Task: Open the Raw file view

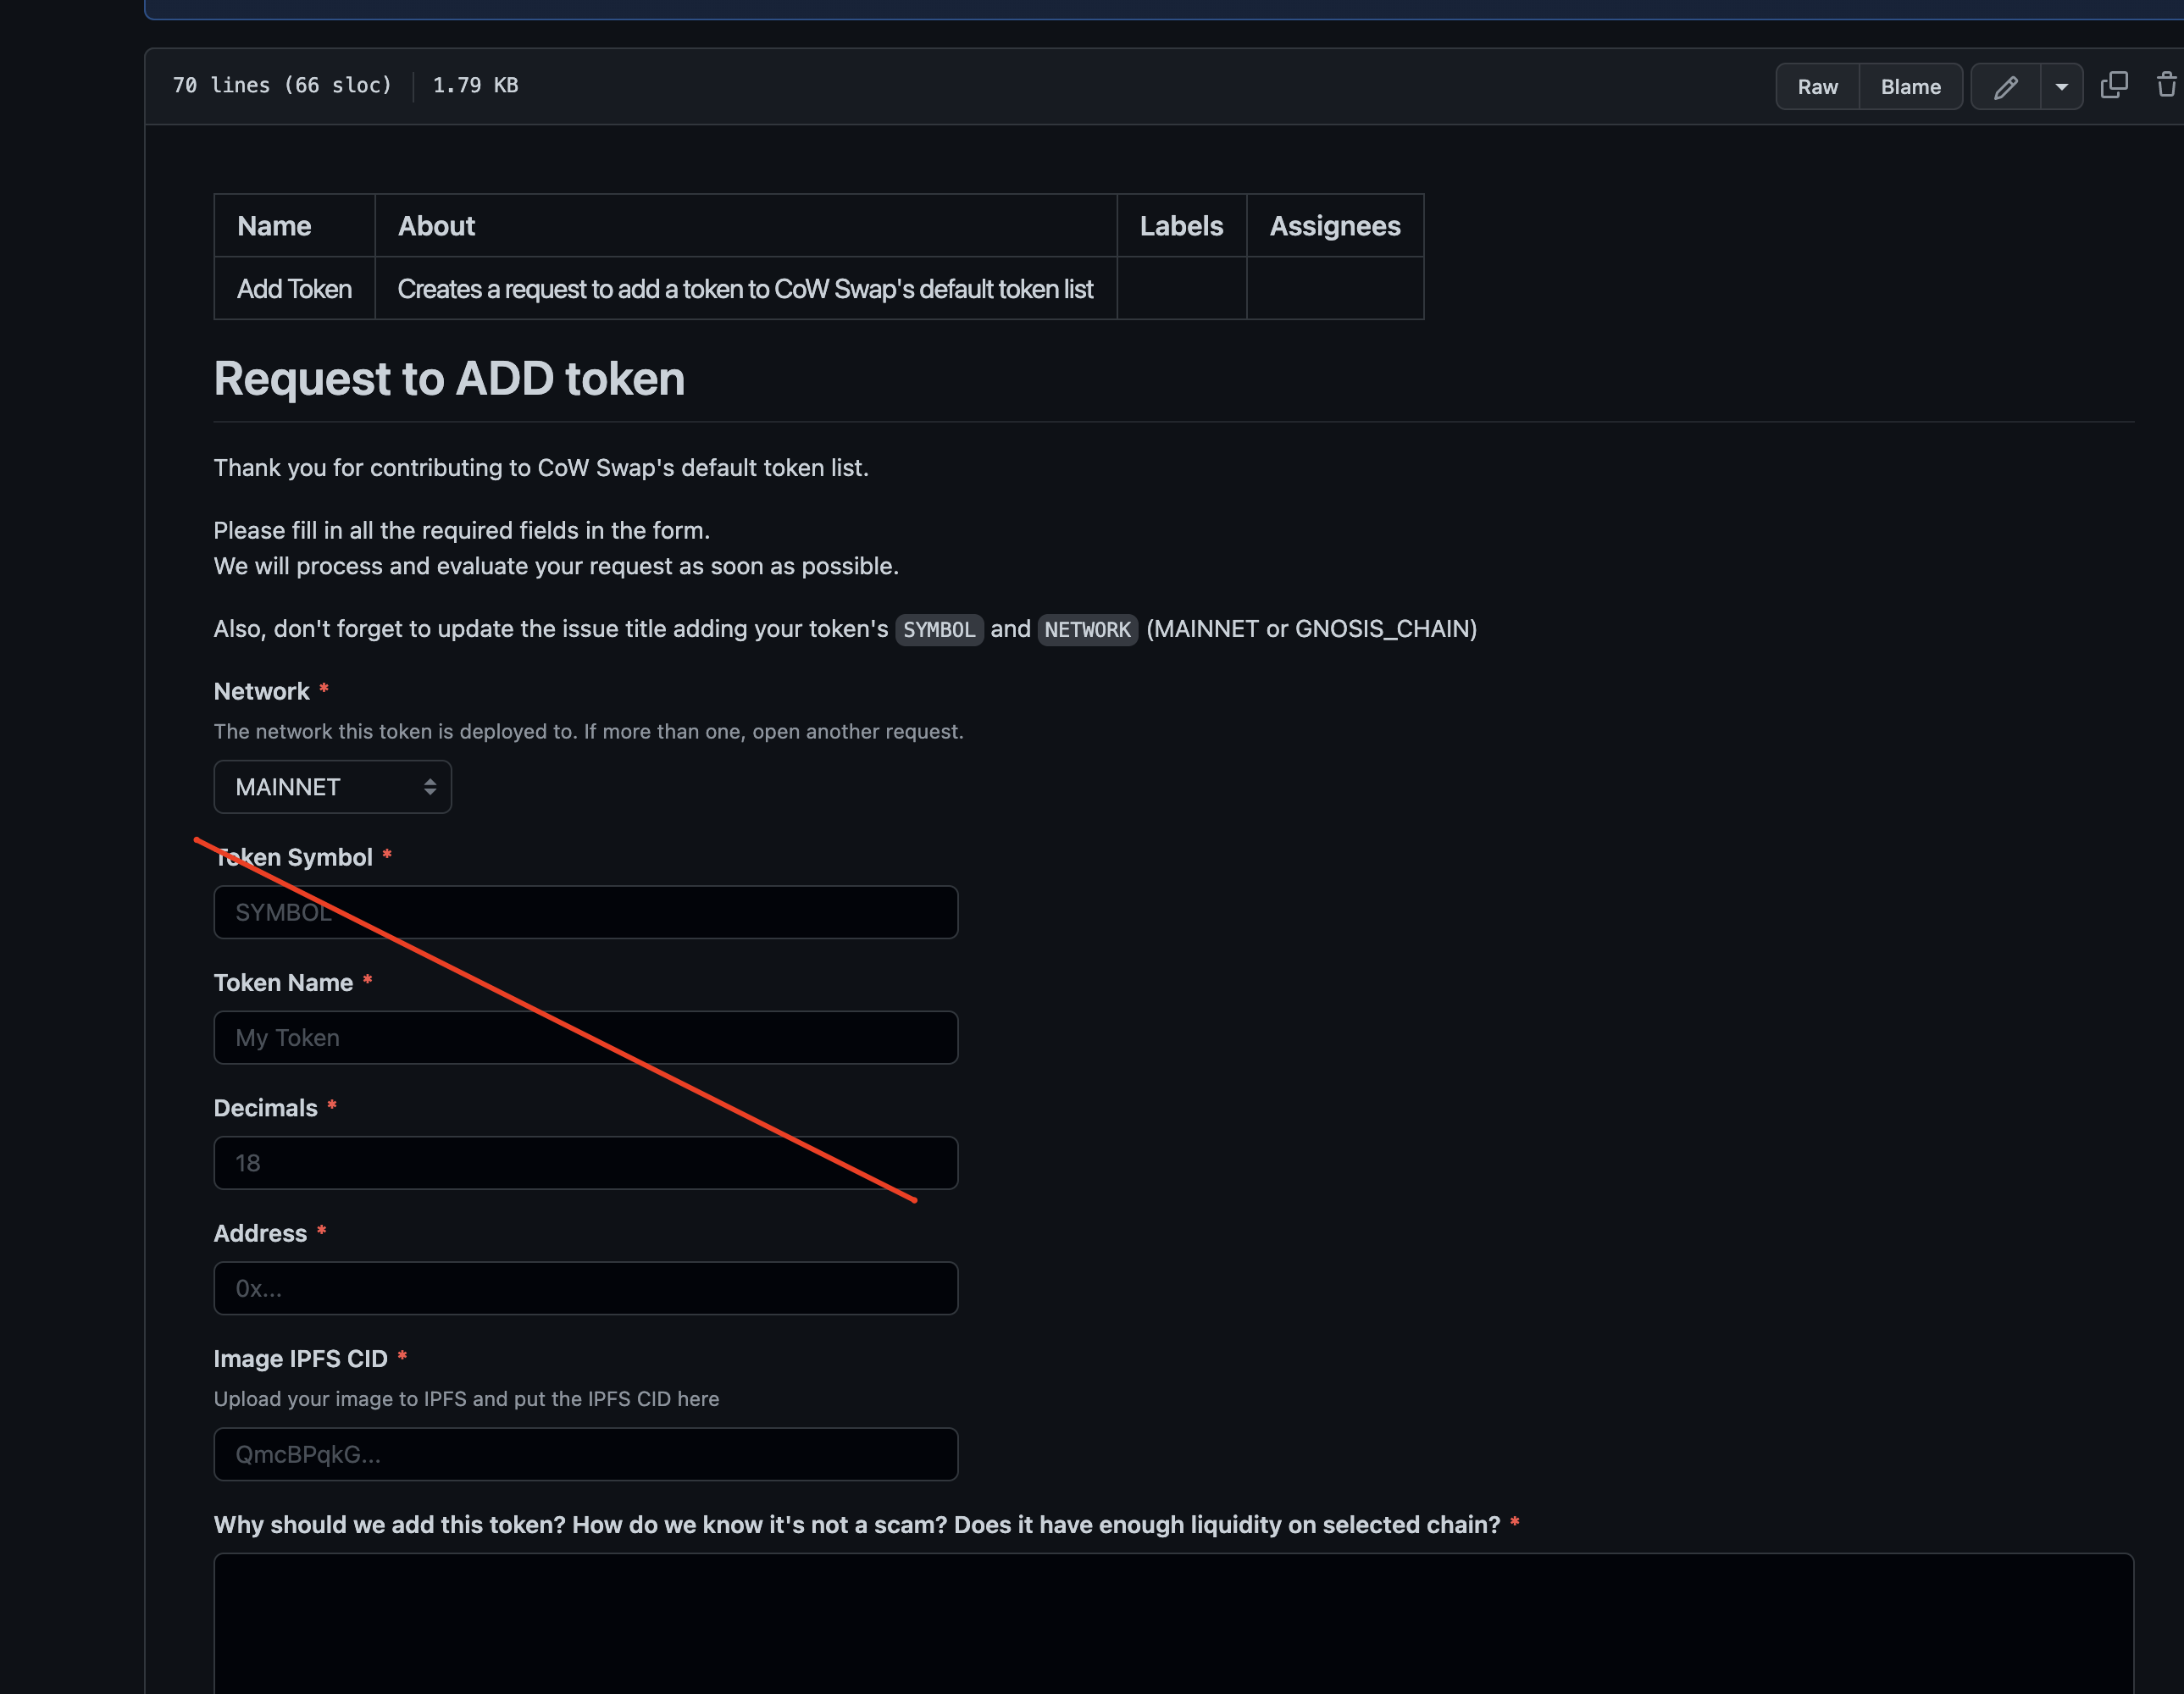Action: (x=1817, y=87)
